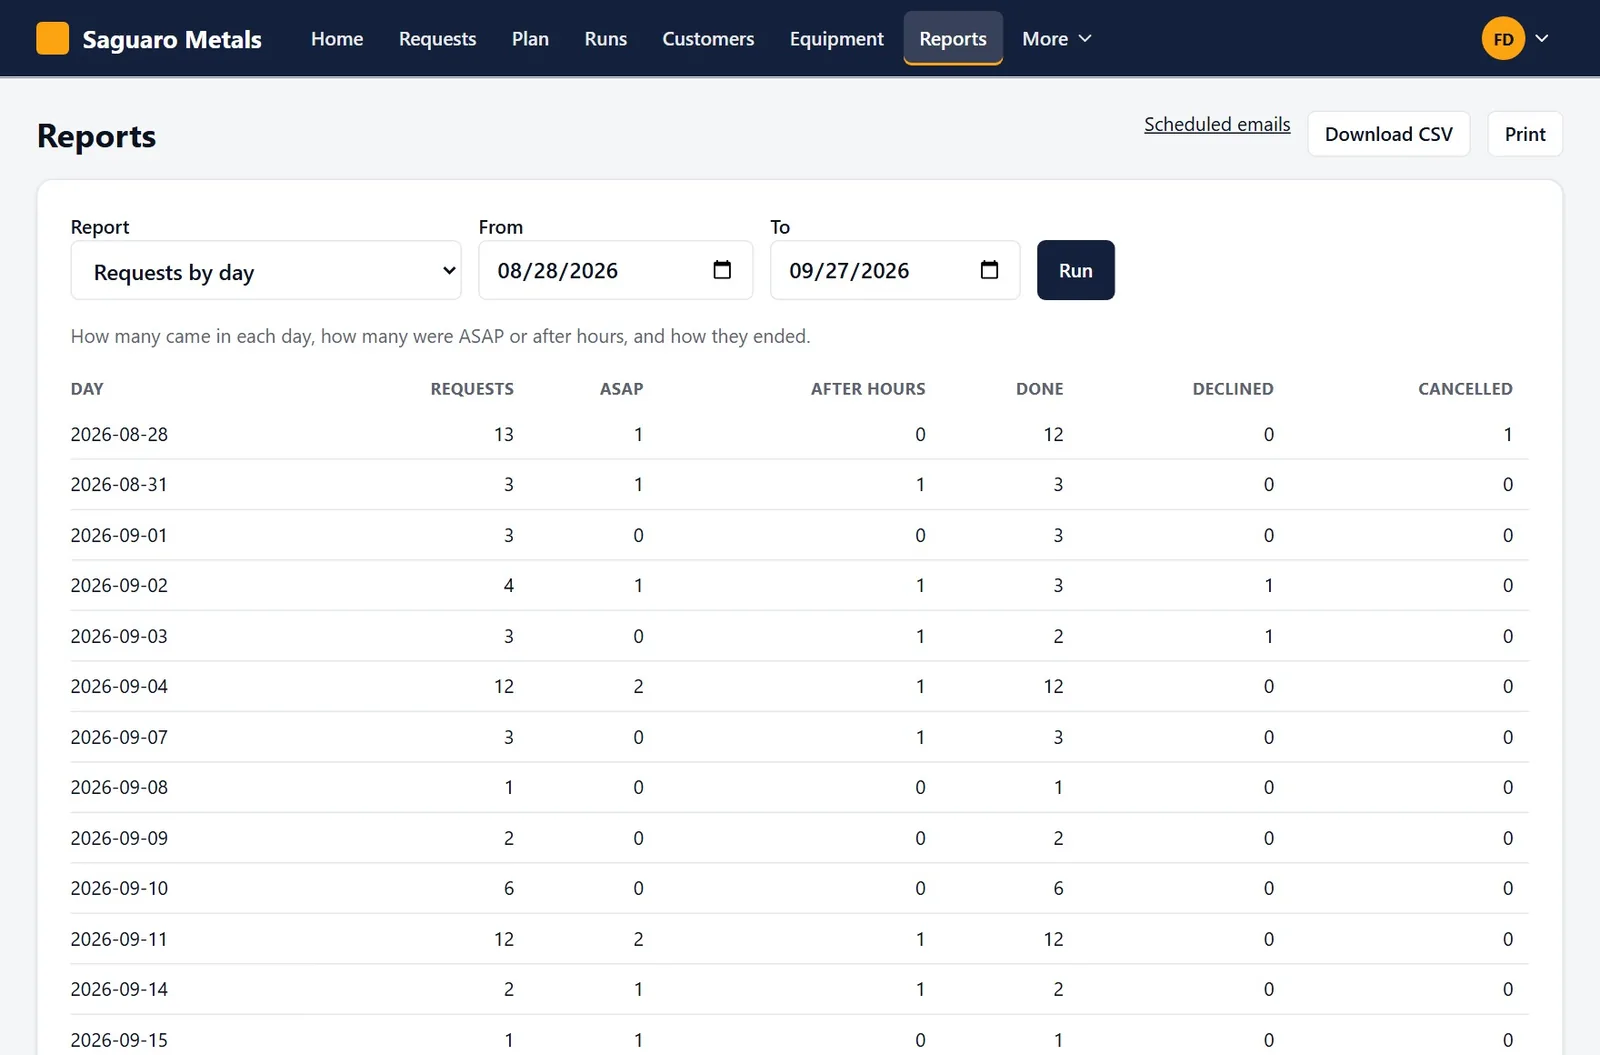The width and height of the screenshot is (1600, 1055).
Task: Navigate to Customers
Action: click(x=708, y=39)
